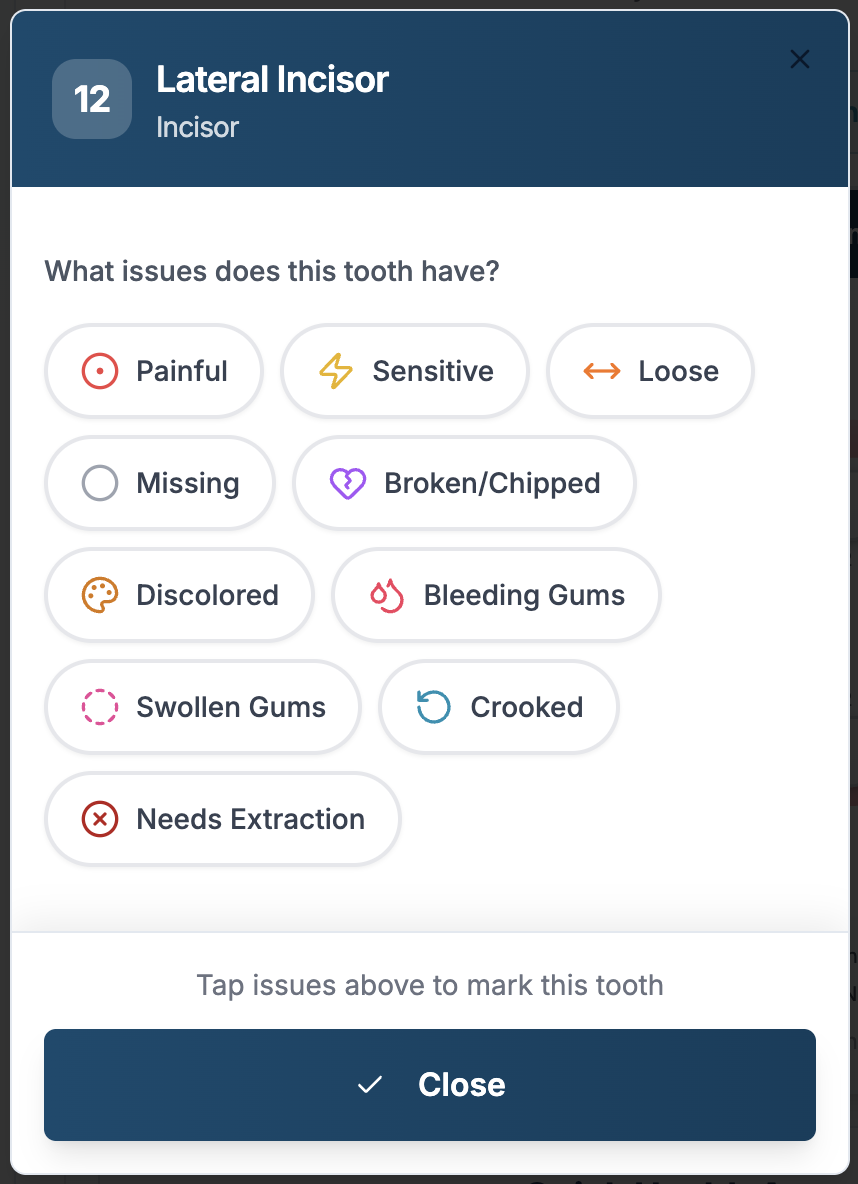Viewport: 858px width, 1184px height.
Task: Select the paint palette Discolored icon
Action: coord(100,594)
